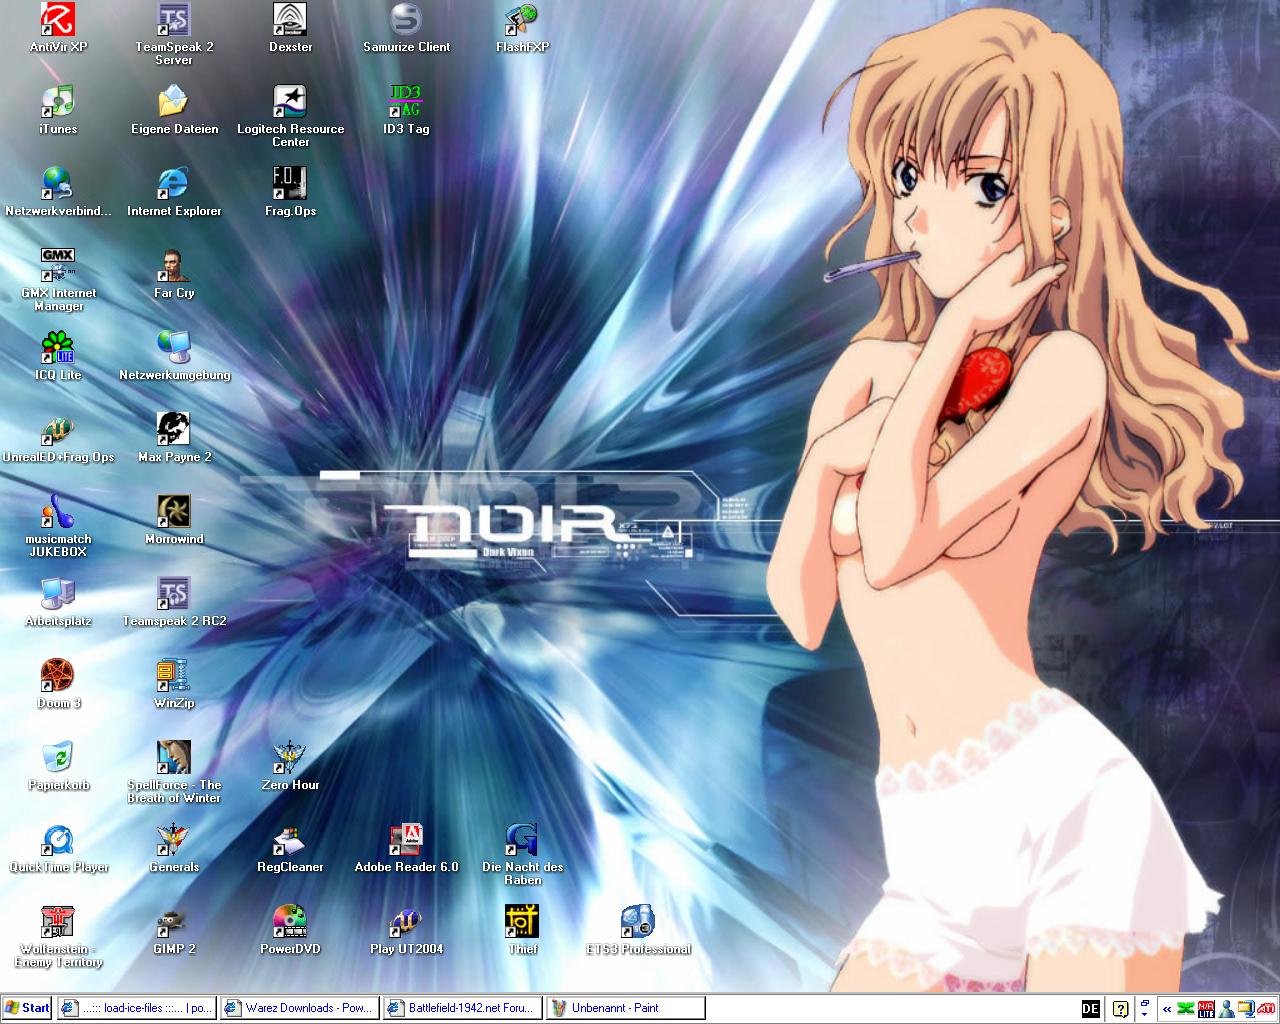This screenshot has height=1024, width=1280.
Task: Open the AntiVir XP desktop icon
Action: coord(58,28)
